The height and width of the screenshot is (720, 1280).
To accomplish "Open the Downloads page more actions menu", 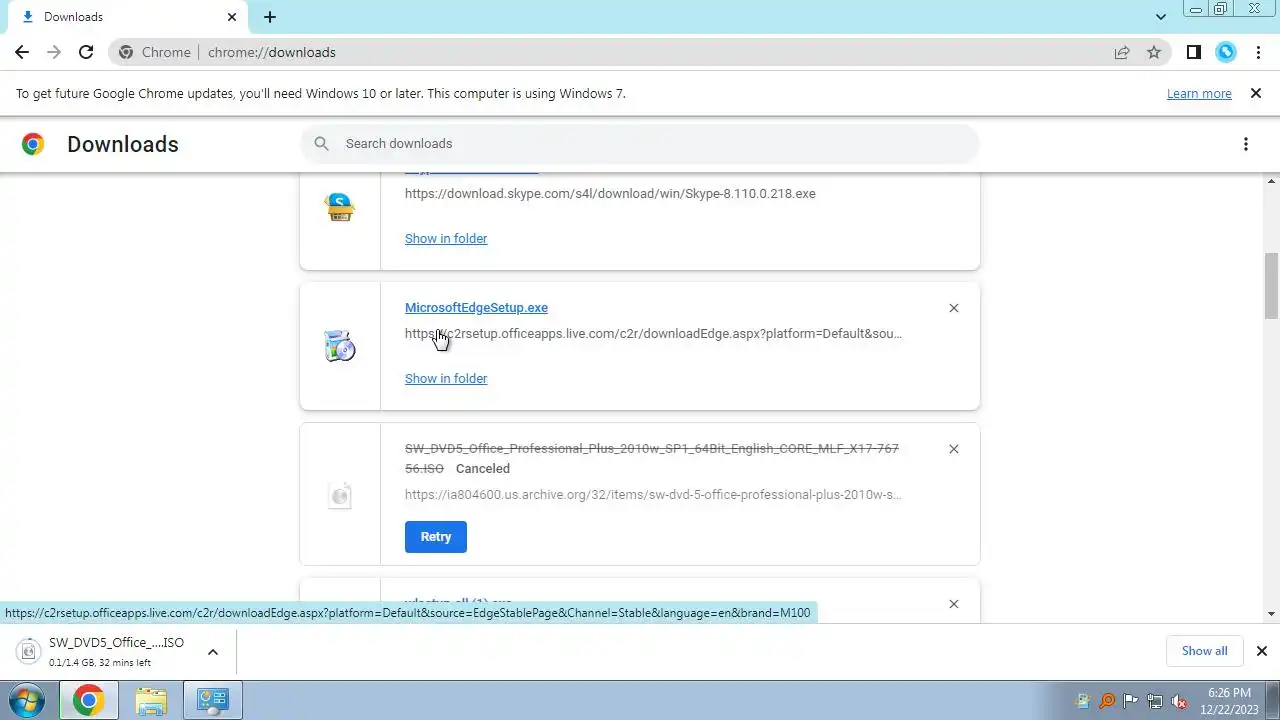I will [1246, 144].
